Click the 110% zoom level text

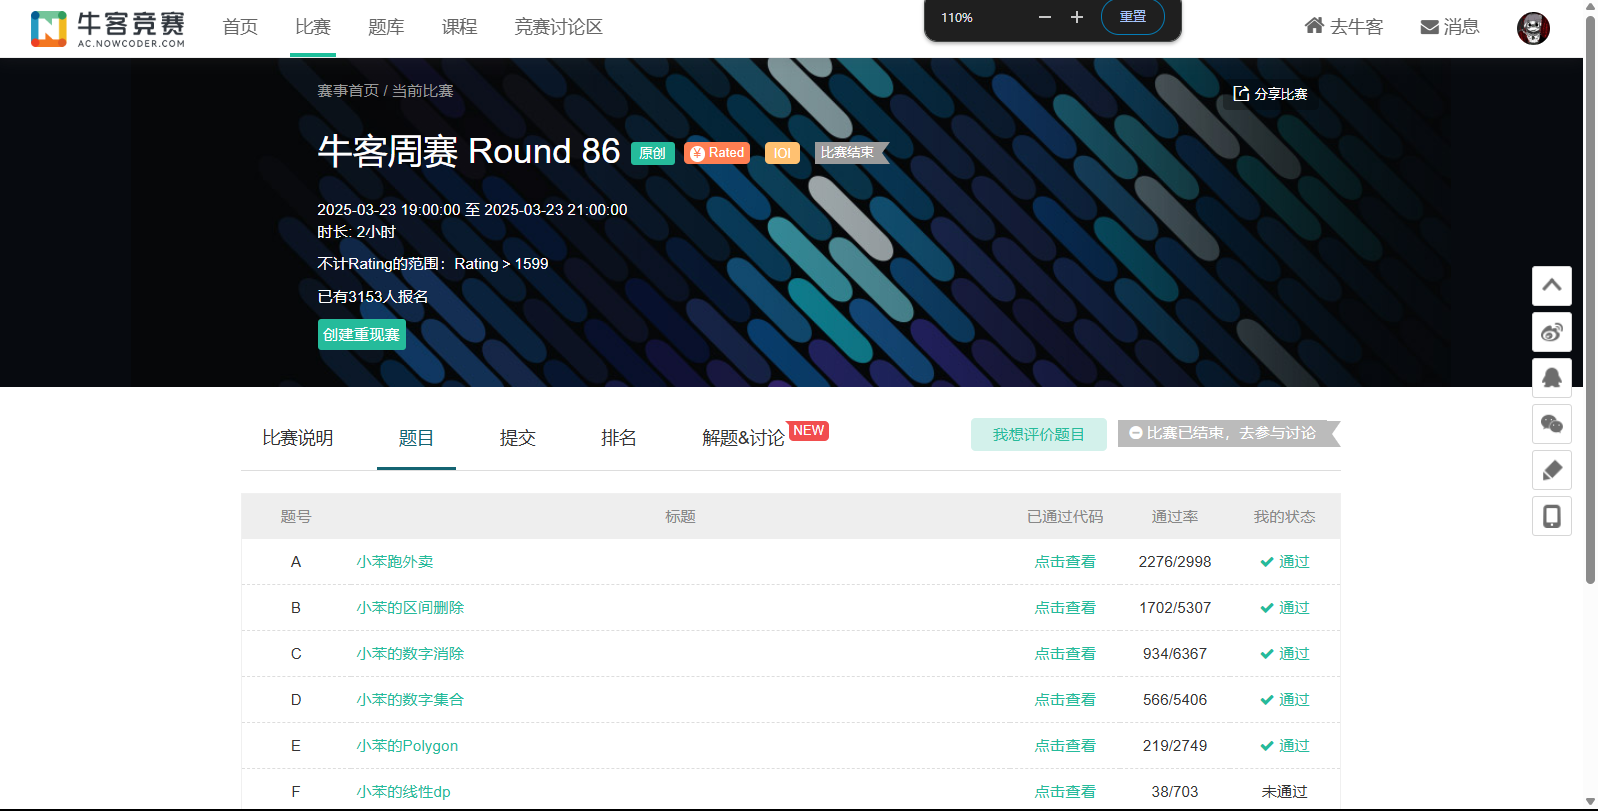tap(957, 18)
